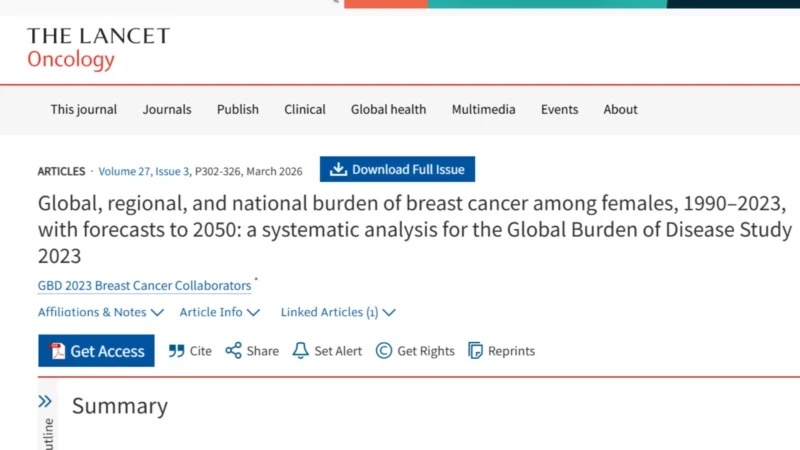Screen dimensions: 800x450
Task: Expand Linked Articles (1) section
Action: coord(338,312)
